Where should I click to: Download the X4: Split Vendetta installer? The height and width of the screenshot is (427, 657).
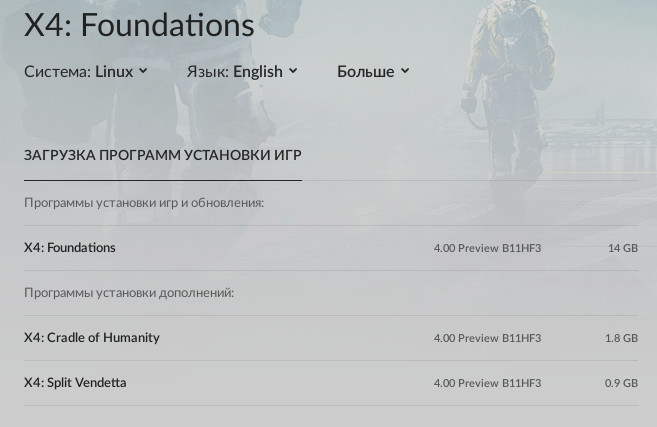tap(331, 383)
